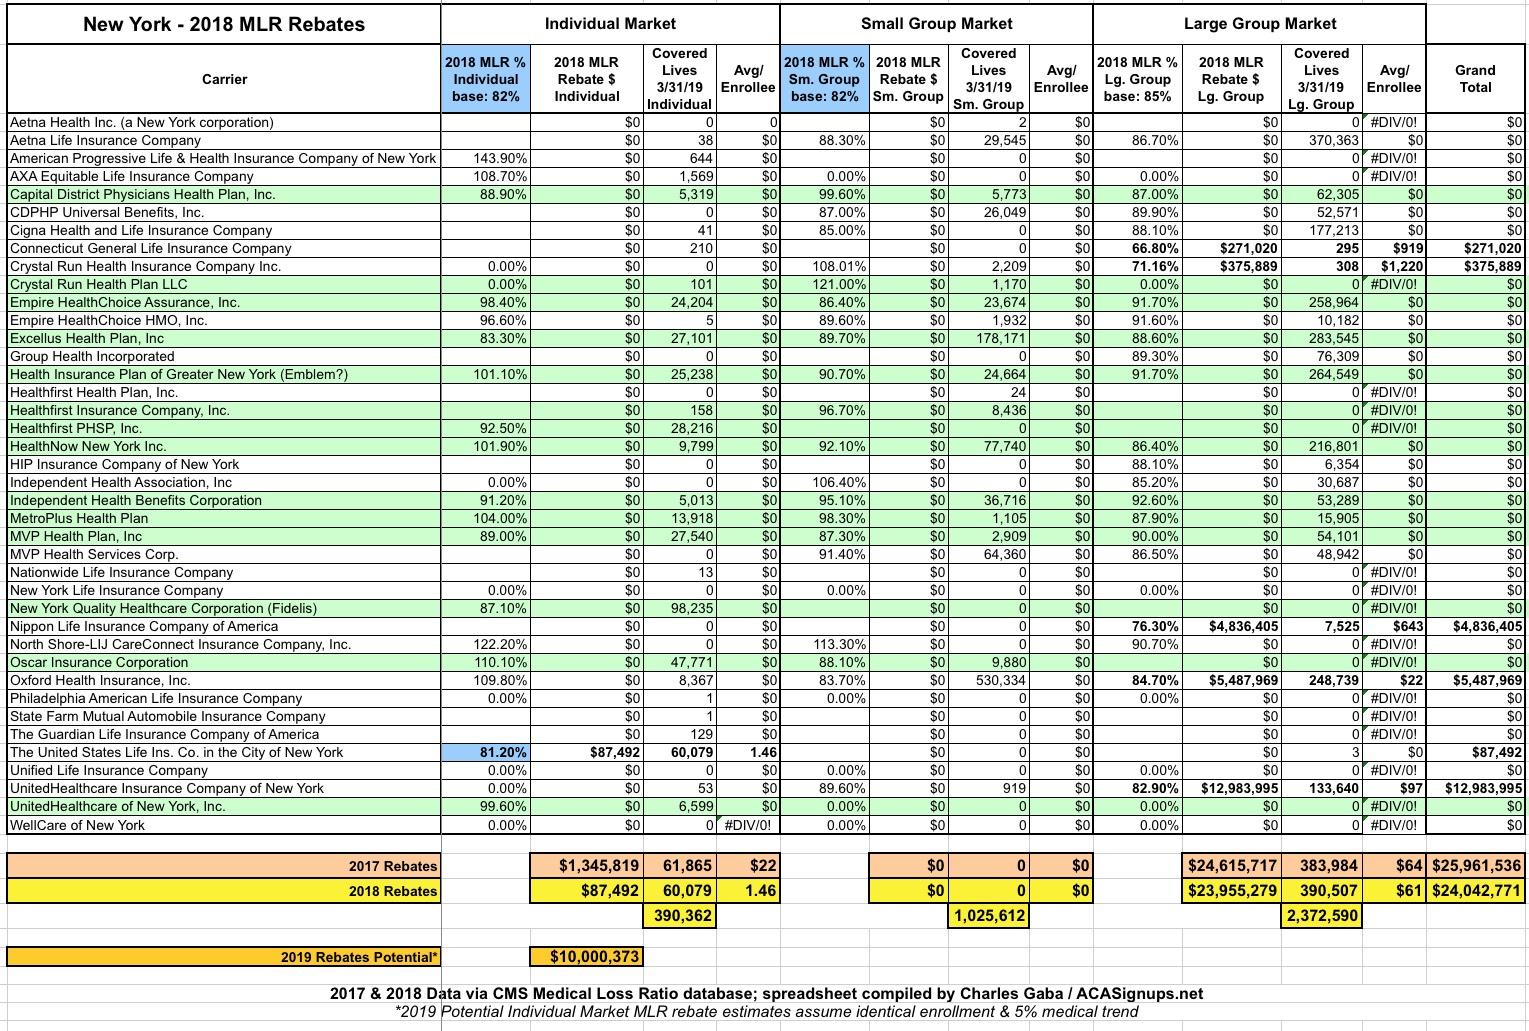Select the $24,042,771 grand total cell

1476,891
